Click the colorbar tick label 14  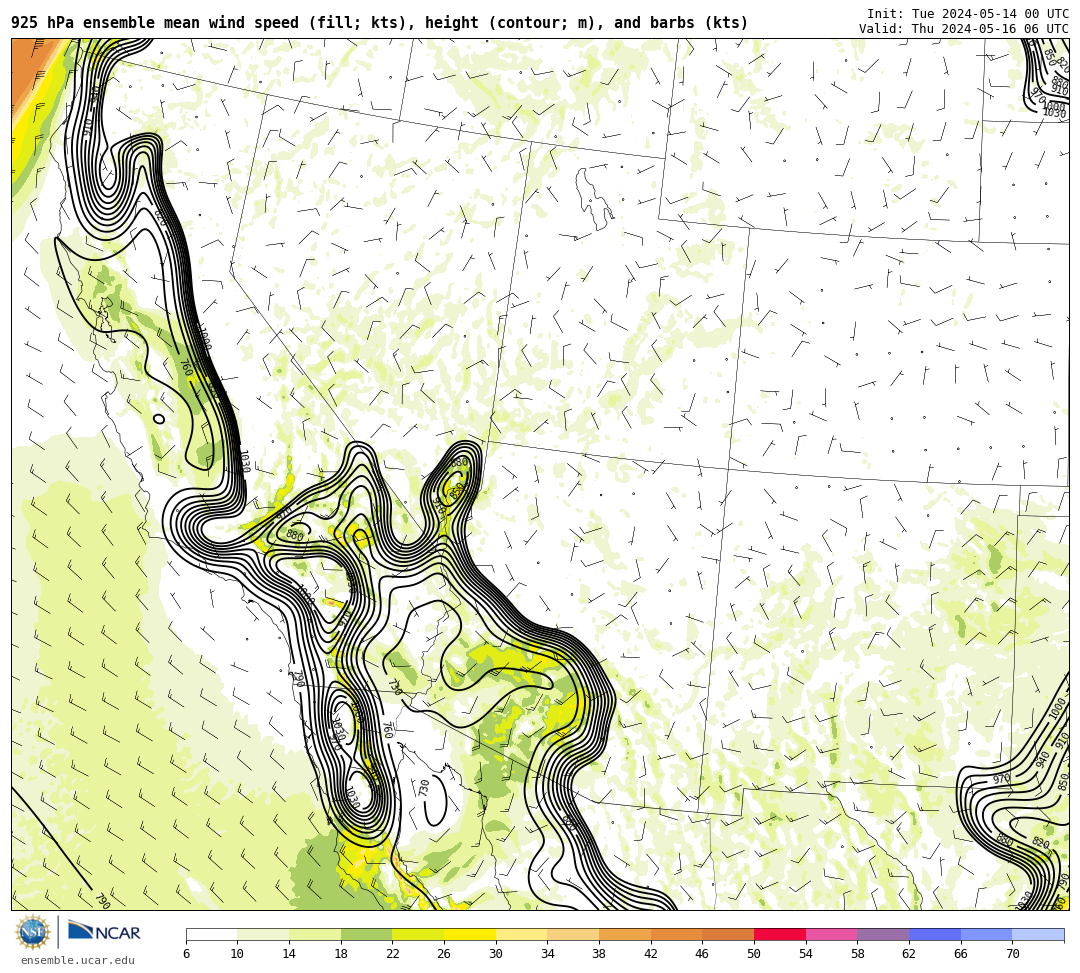[289, 954]
